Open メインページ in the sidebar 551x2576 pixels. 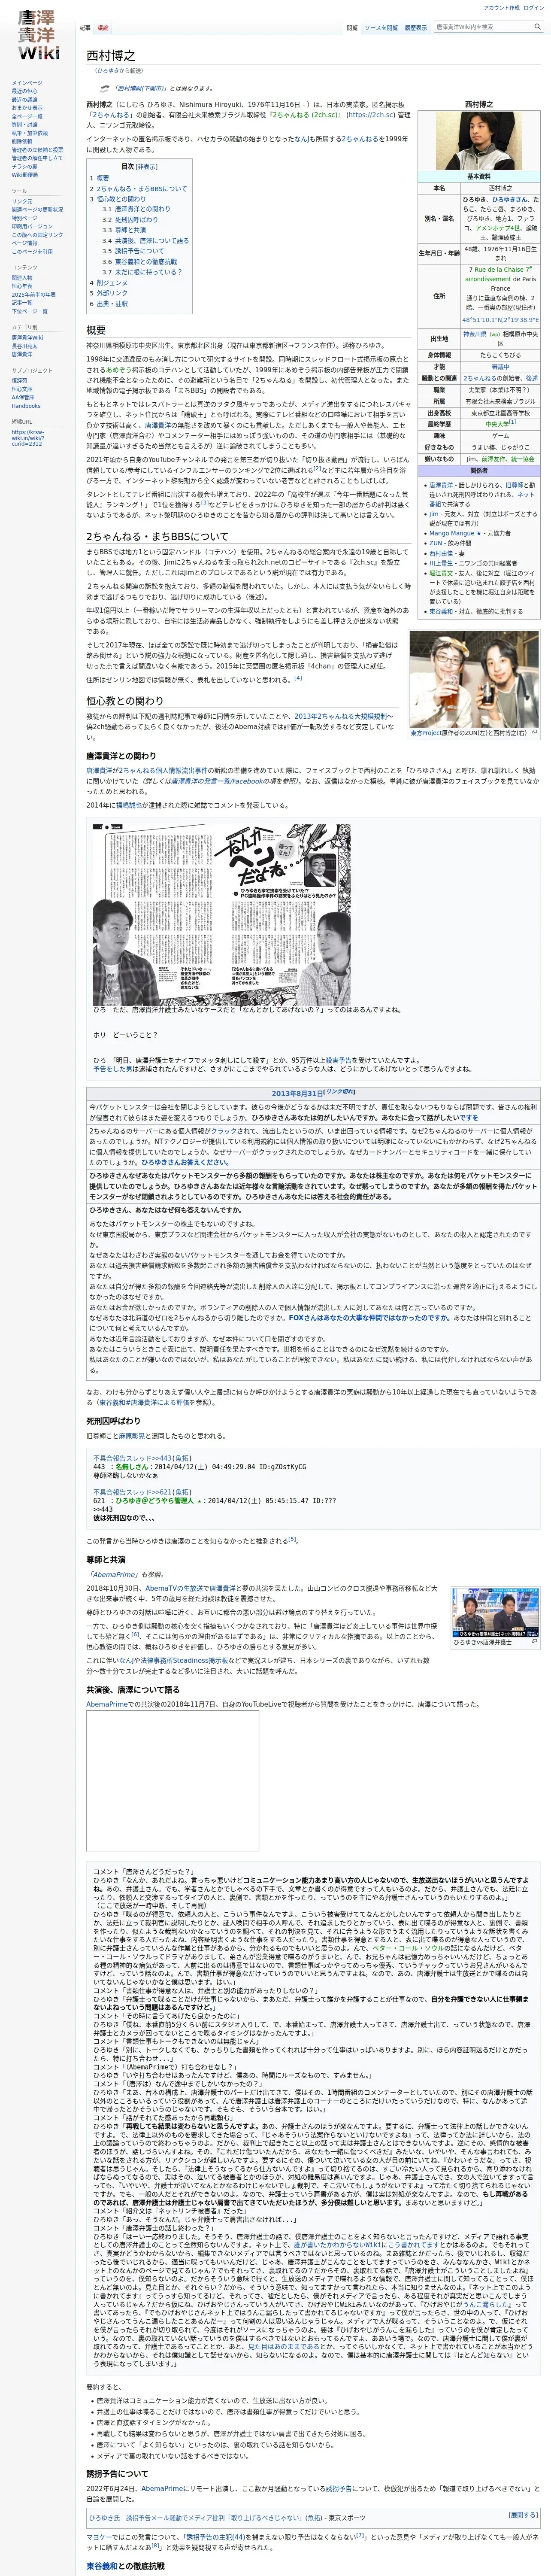coord(27,83)
